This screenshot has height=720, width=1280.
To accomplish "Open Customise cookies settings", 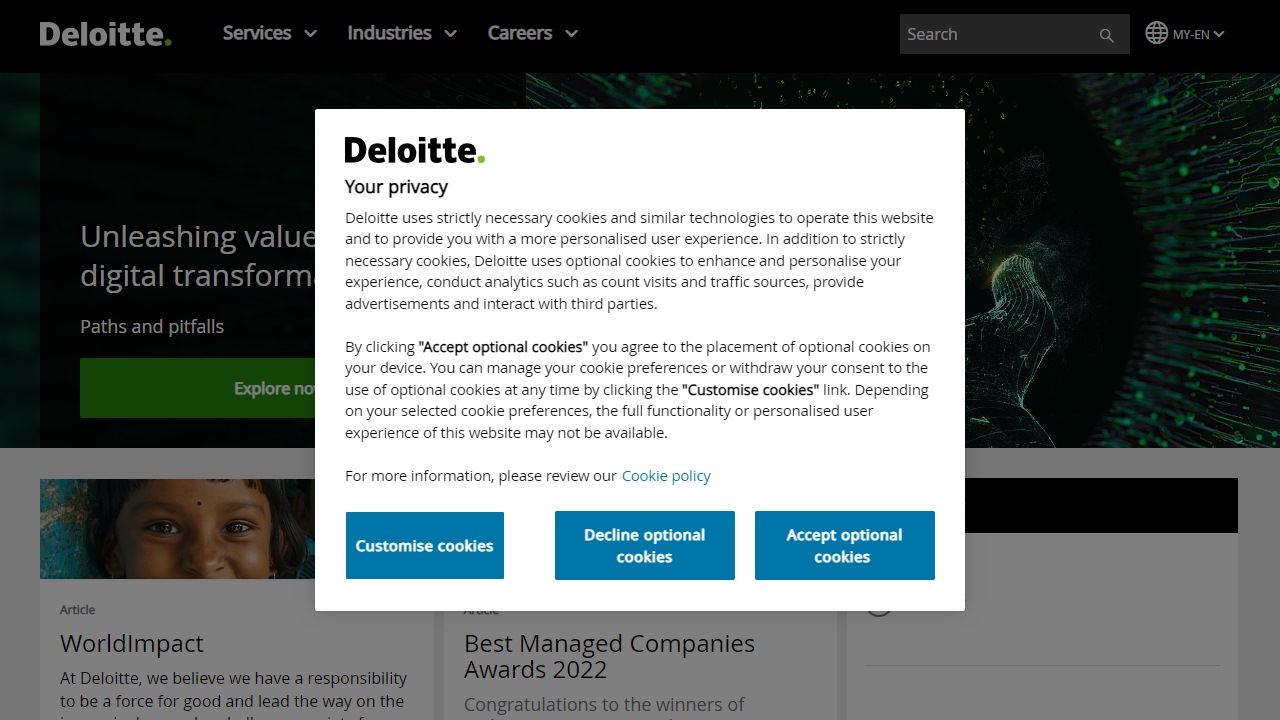I will point(425,545).
